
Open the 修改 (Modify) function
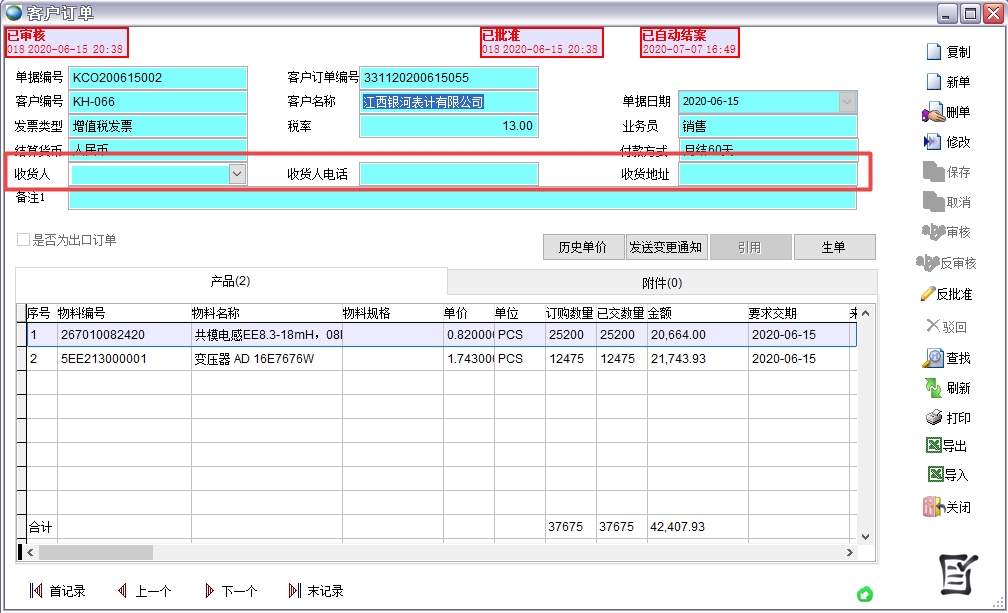951,141
